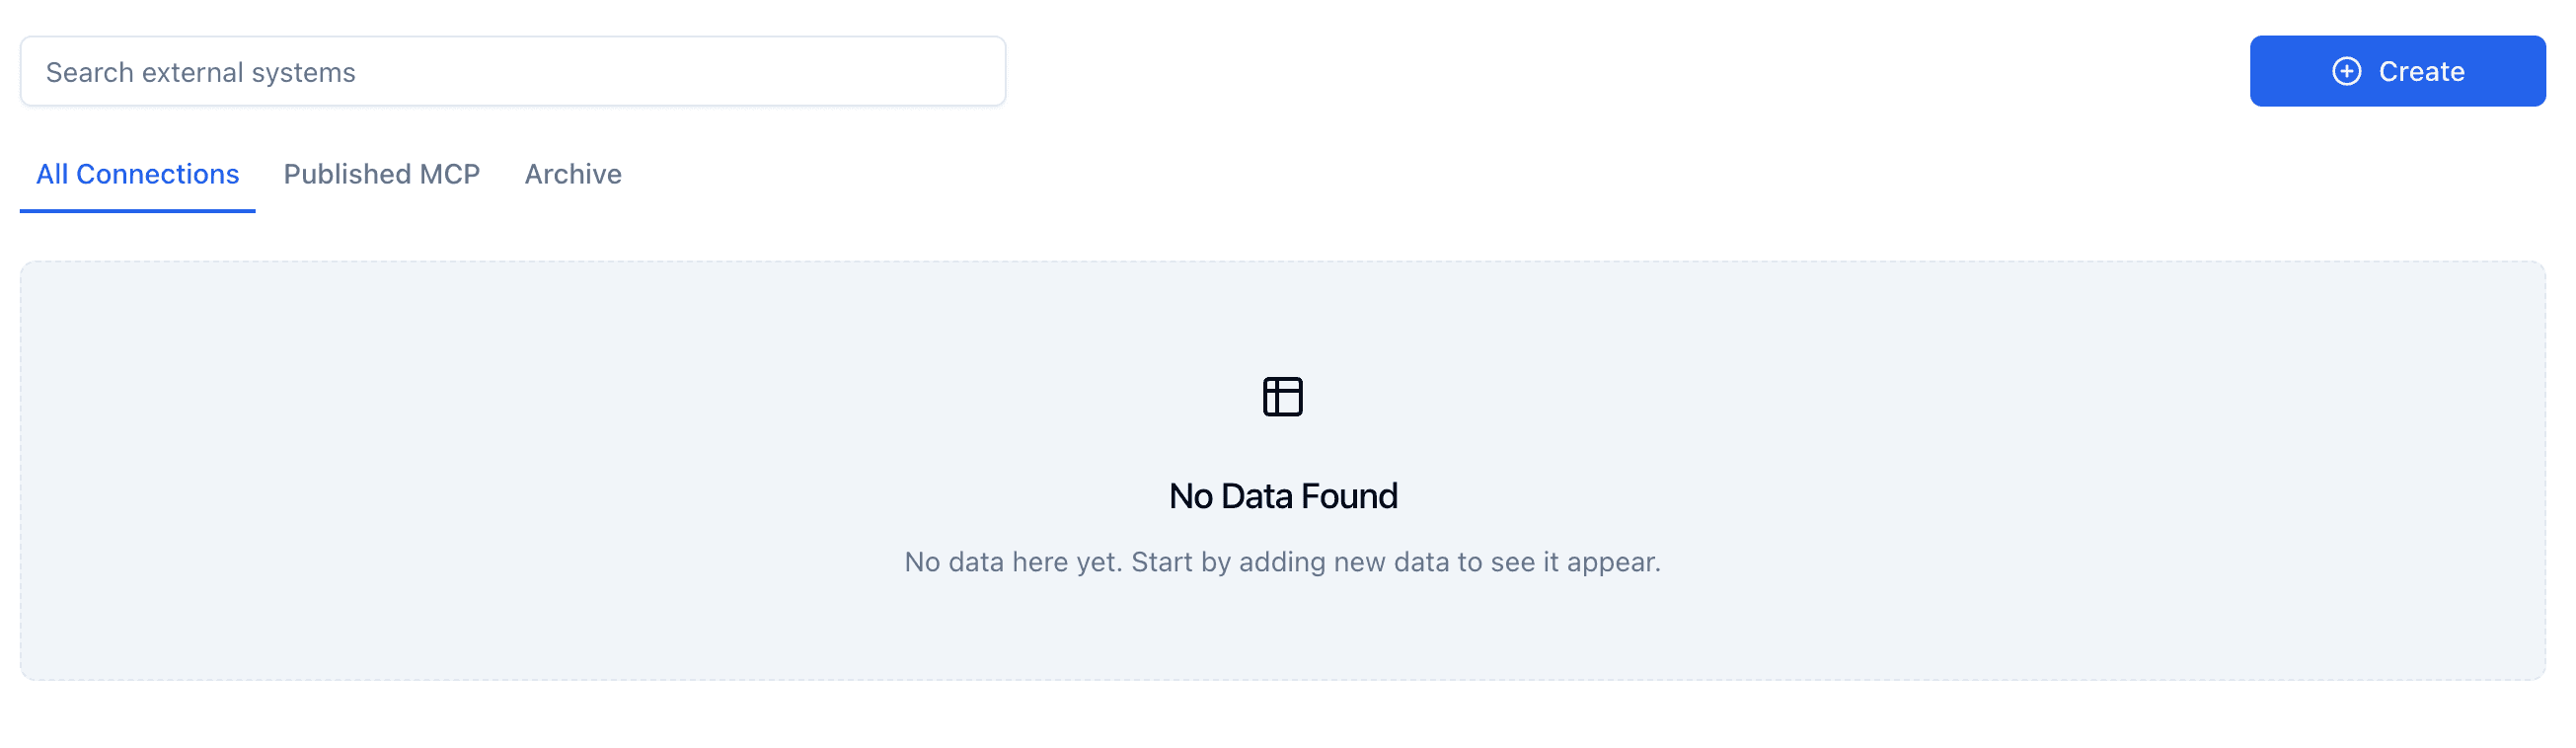Click the No Data Found heading text
2576x748 pixels.
(1283, 495)
